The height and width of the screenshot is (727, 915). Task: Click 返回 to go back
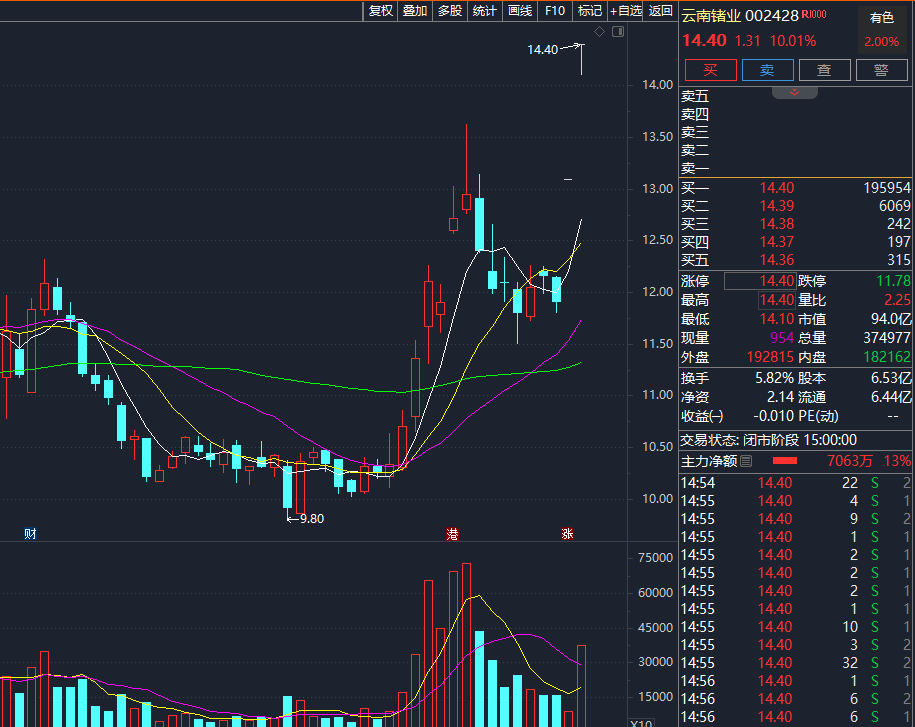coord(661,11)
